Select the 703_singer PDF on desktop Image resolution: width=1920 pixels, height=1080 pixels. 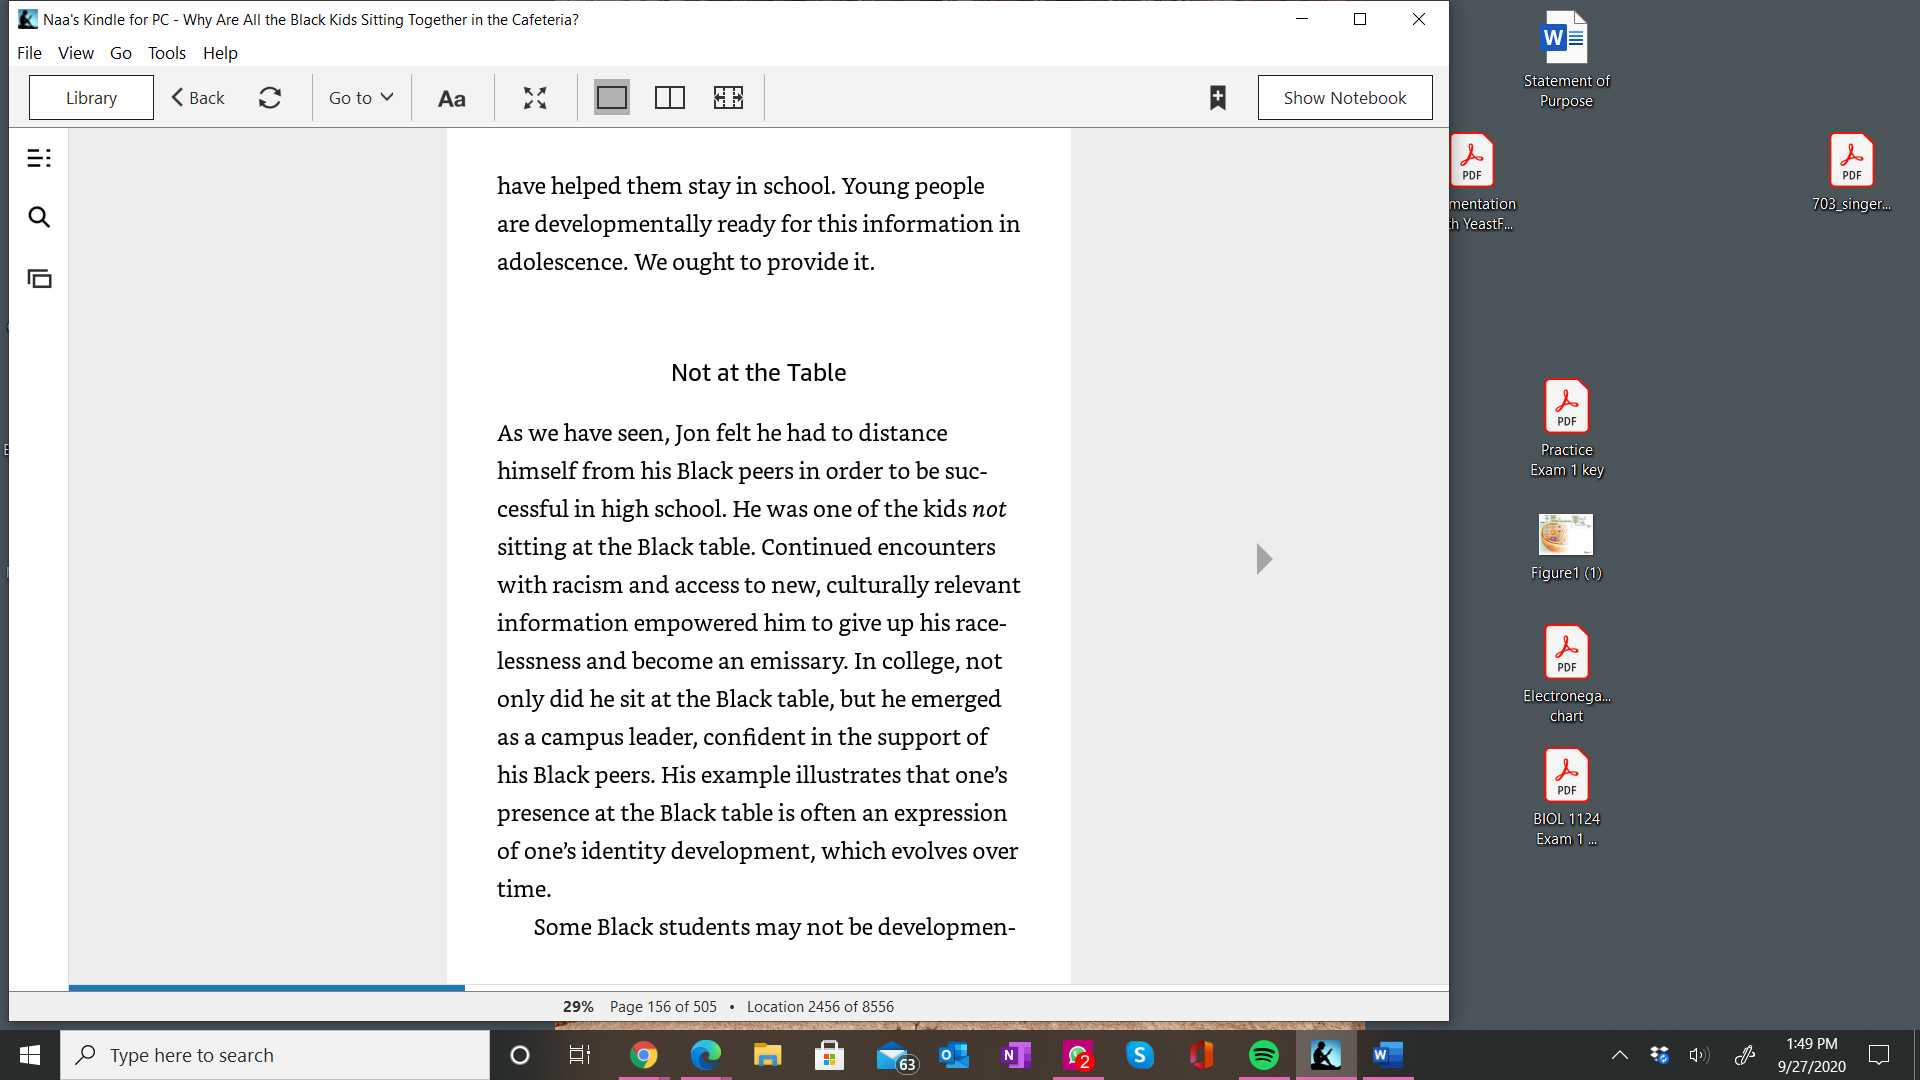(x=1851, y=172)
